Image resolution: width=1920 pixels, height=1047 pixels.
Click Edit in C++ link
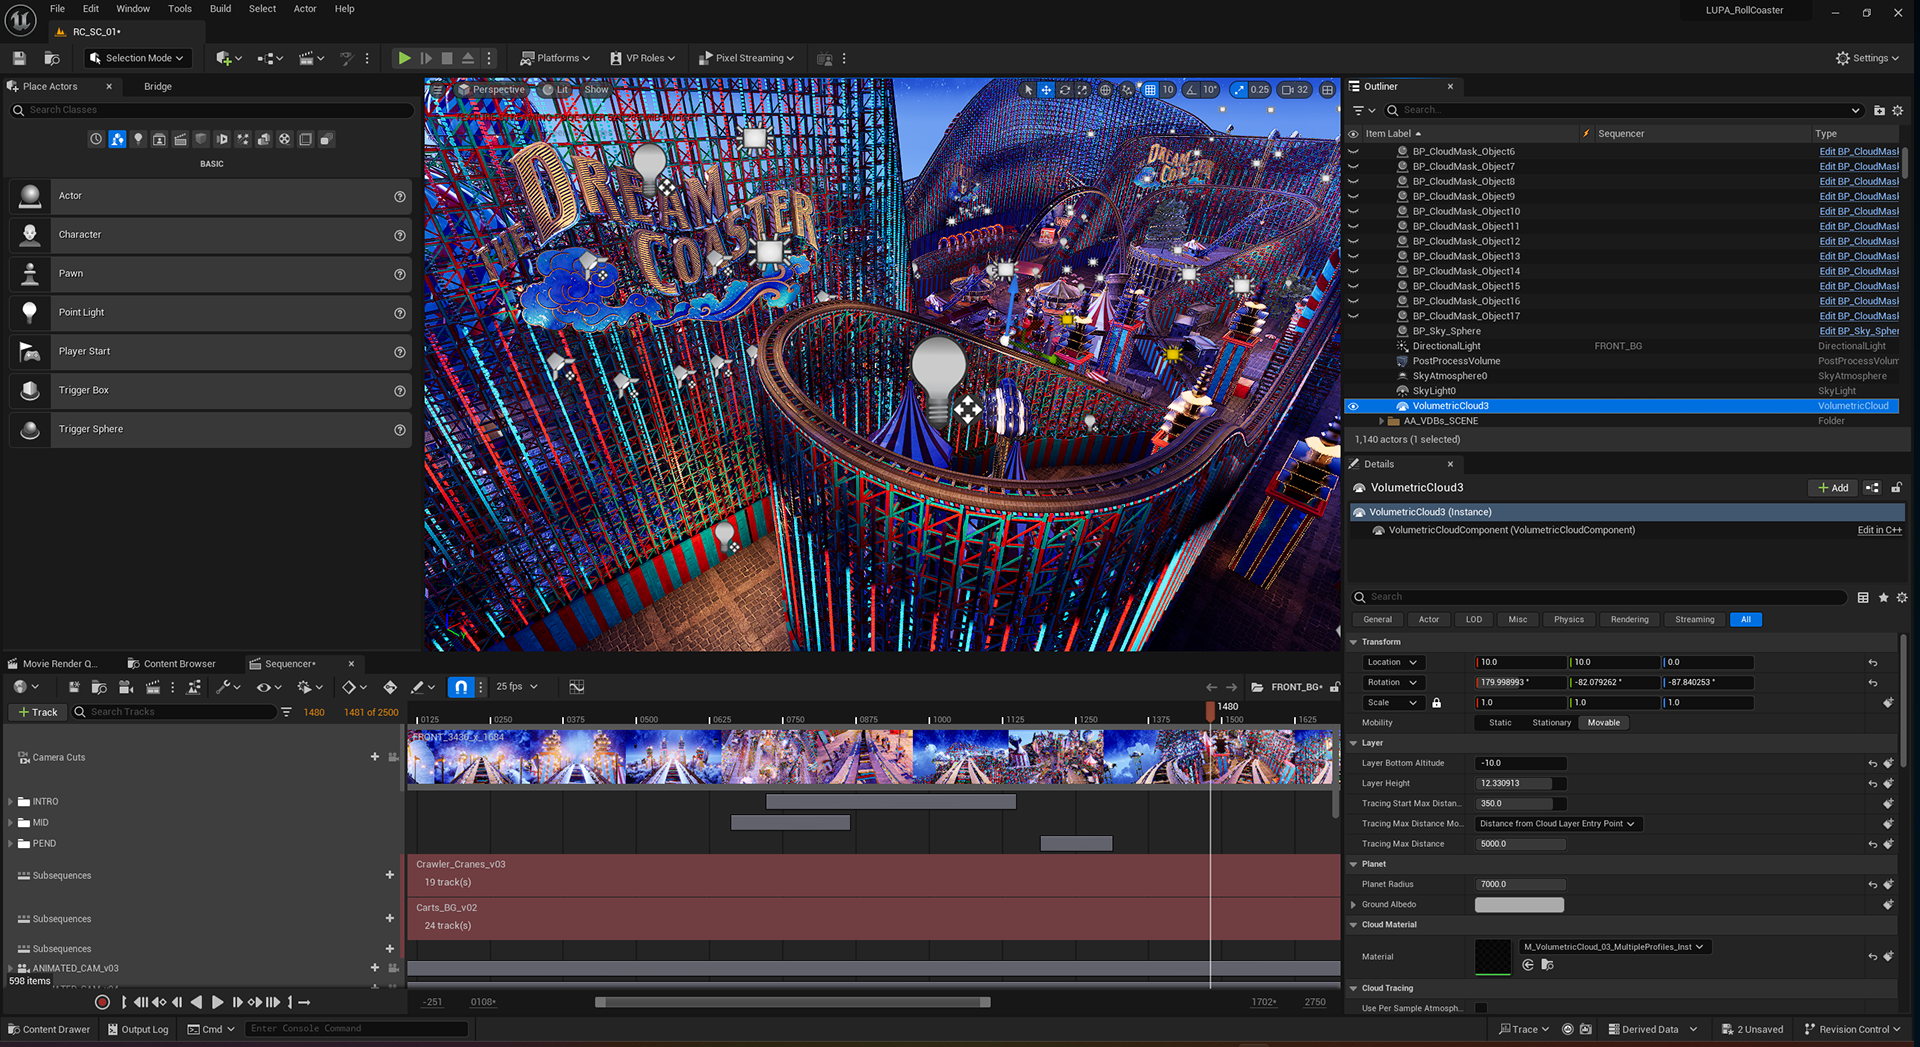pos(1879,531)
